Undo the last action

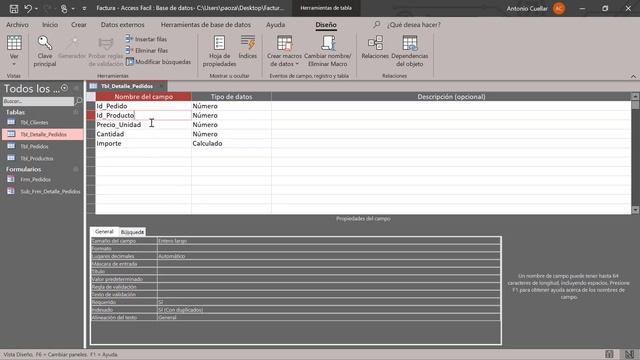coord(28,8)
